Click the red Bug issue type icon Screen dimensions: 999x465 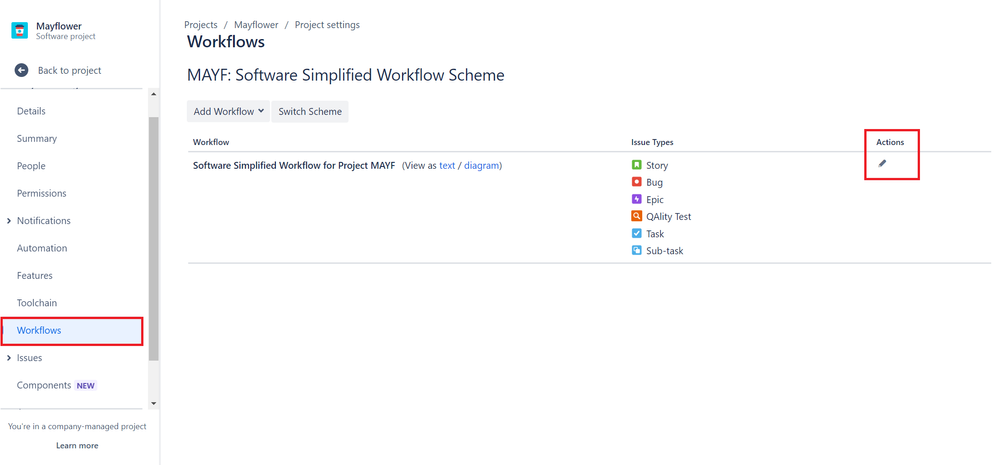click(636, 182)
